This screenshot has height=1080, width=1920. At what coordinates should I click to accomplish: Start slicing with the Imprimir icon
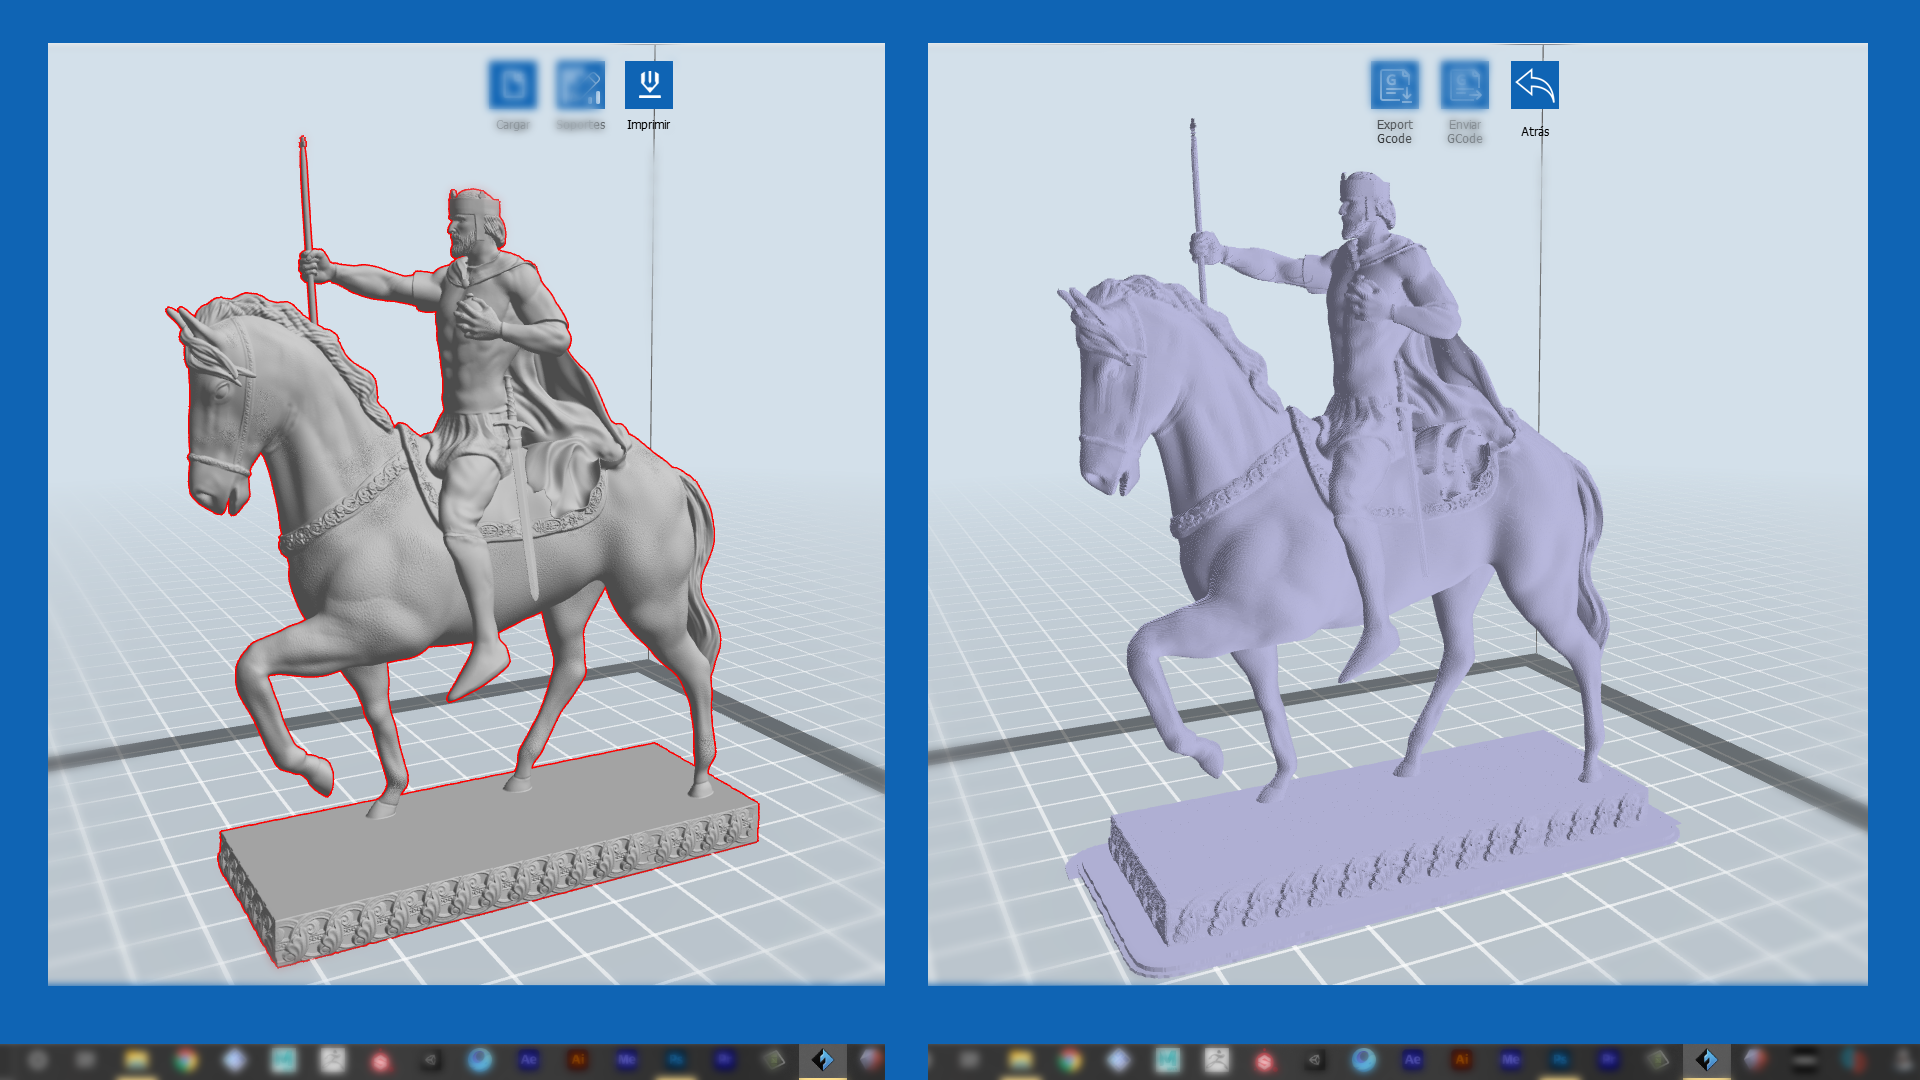pyautogui.click(x=648, y=86)
